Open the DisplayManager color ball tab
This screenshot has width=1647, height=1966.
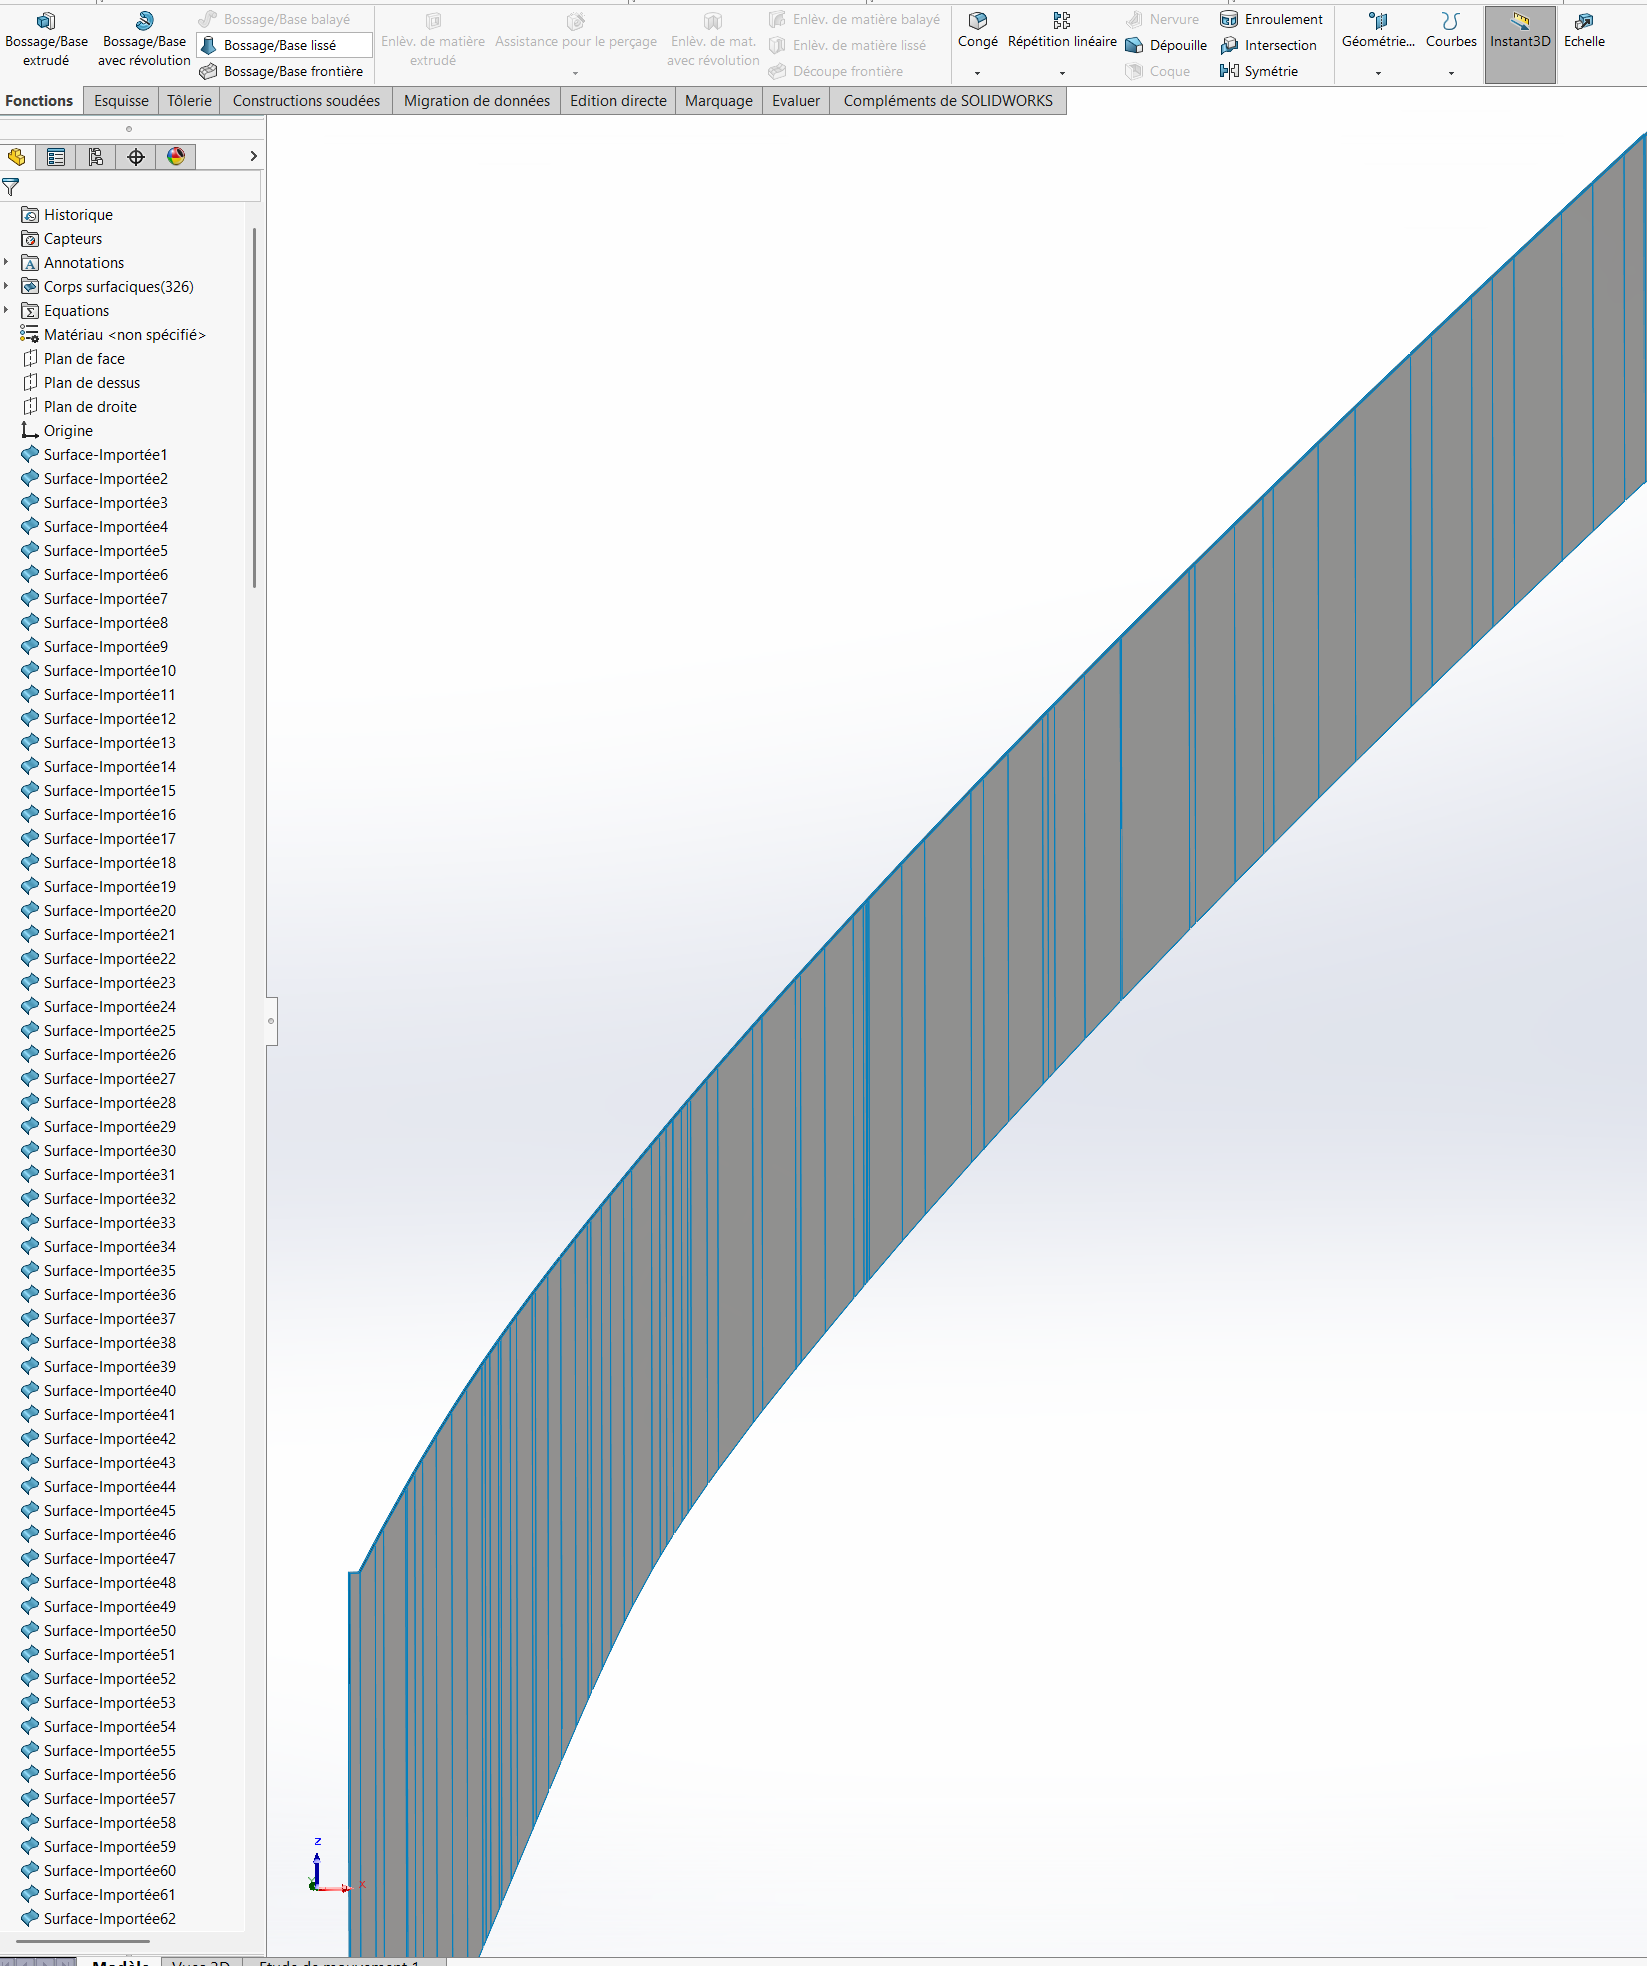tap(176, 157)
